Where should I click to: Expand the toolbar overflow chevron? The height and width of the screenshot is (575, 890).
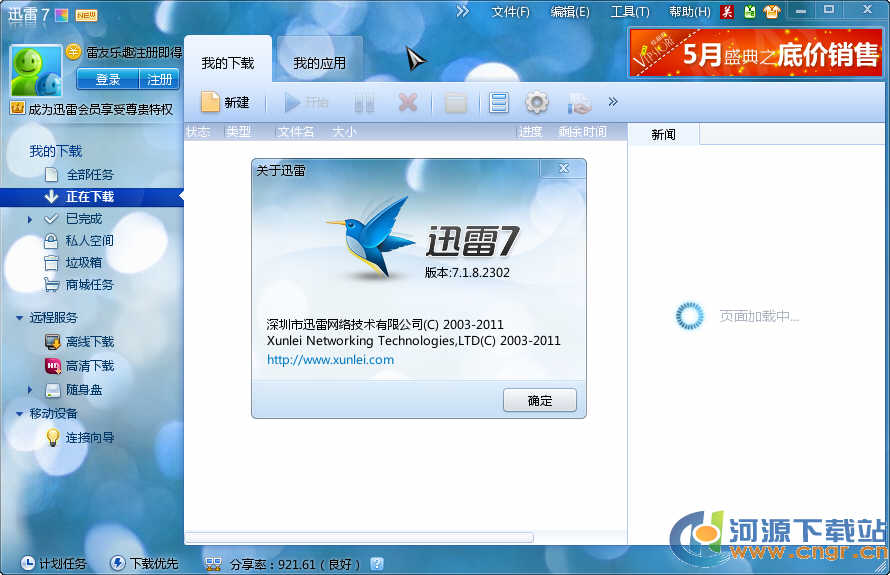(x=613, y=102)
